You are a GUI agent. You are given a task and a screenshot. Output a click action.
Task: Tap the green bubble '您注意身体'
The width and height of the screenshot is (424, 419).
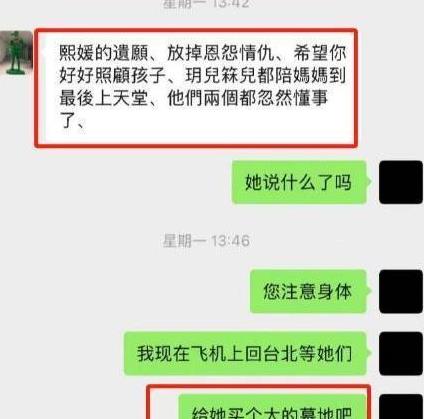(x=308, y=292)
